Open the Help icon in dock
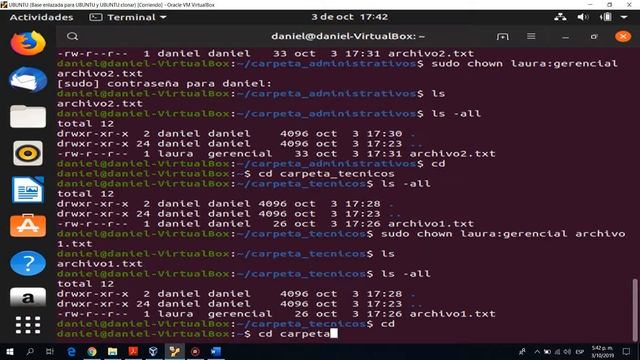 (x=28, y=263)
